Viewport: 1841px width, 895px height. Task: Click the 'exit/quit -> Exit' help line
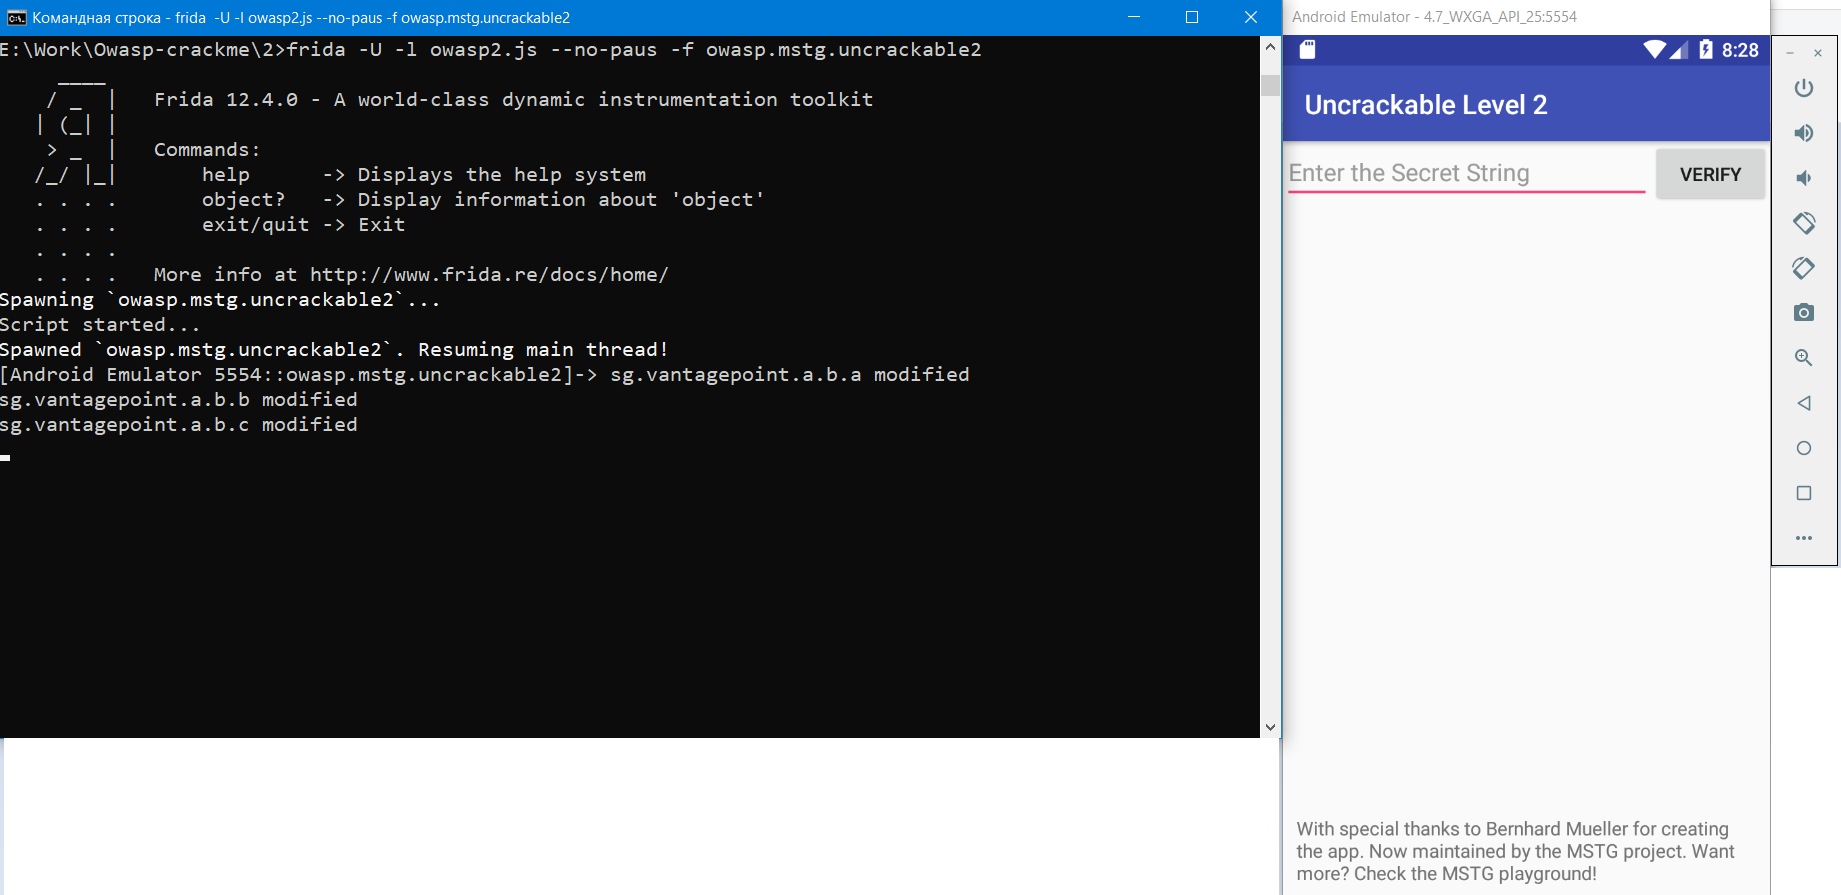304,225
